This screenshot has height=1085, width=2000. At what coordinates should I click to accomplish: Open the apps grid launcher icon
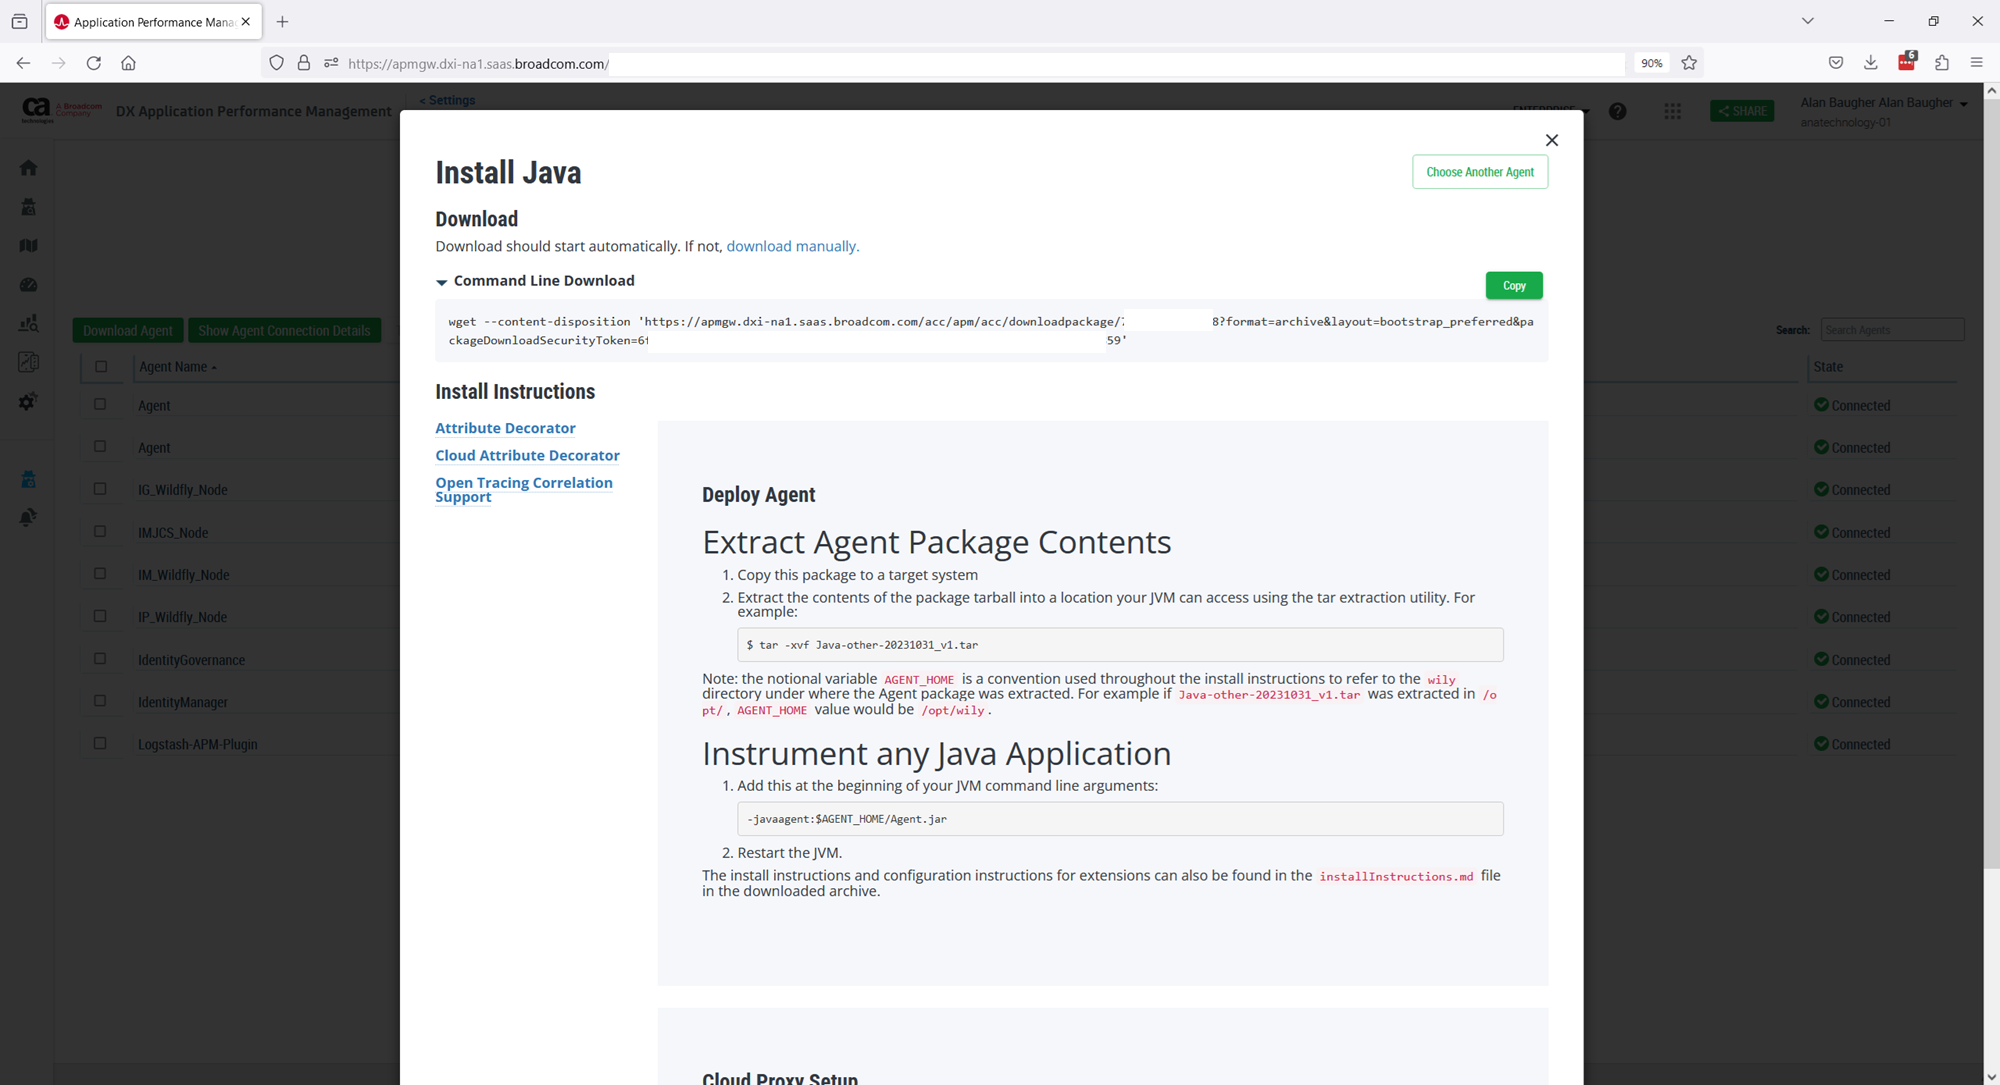click(1672, 111)
